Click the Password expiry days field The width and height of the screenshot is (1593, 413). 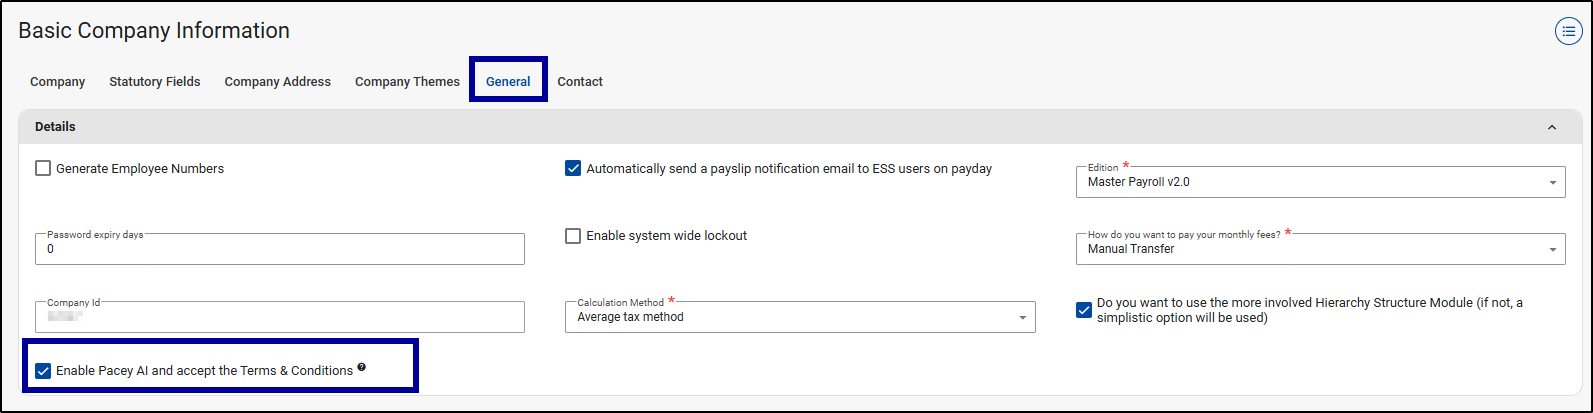[x=280, y=249]
